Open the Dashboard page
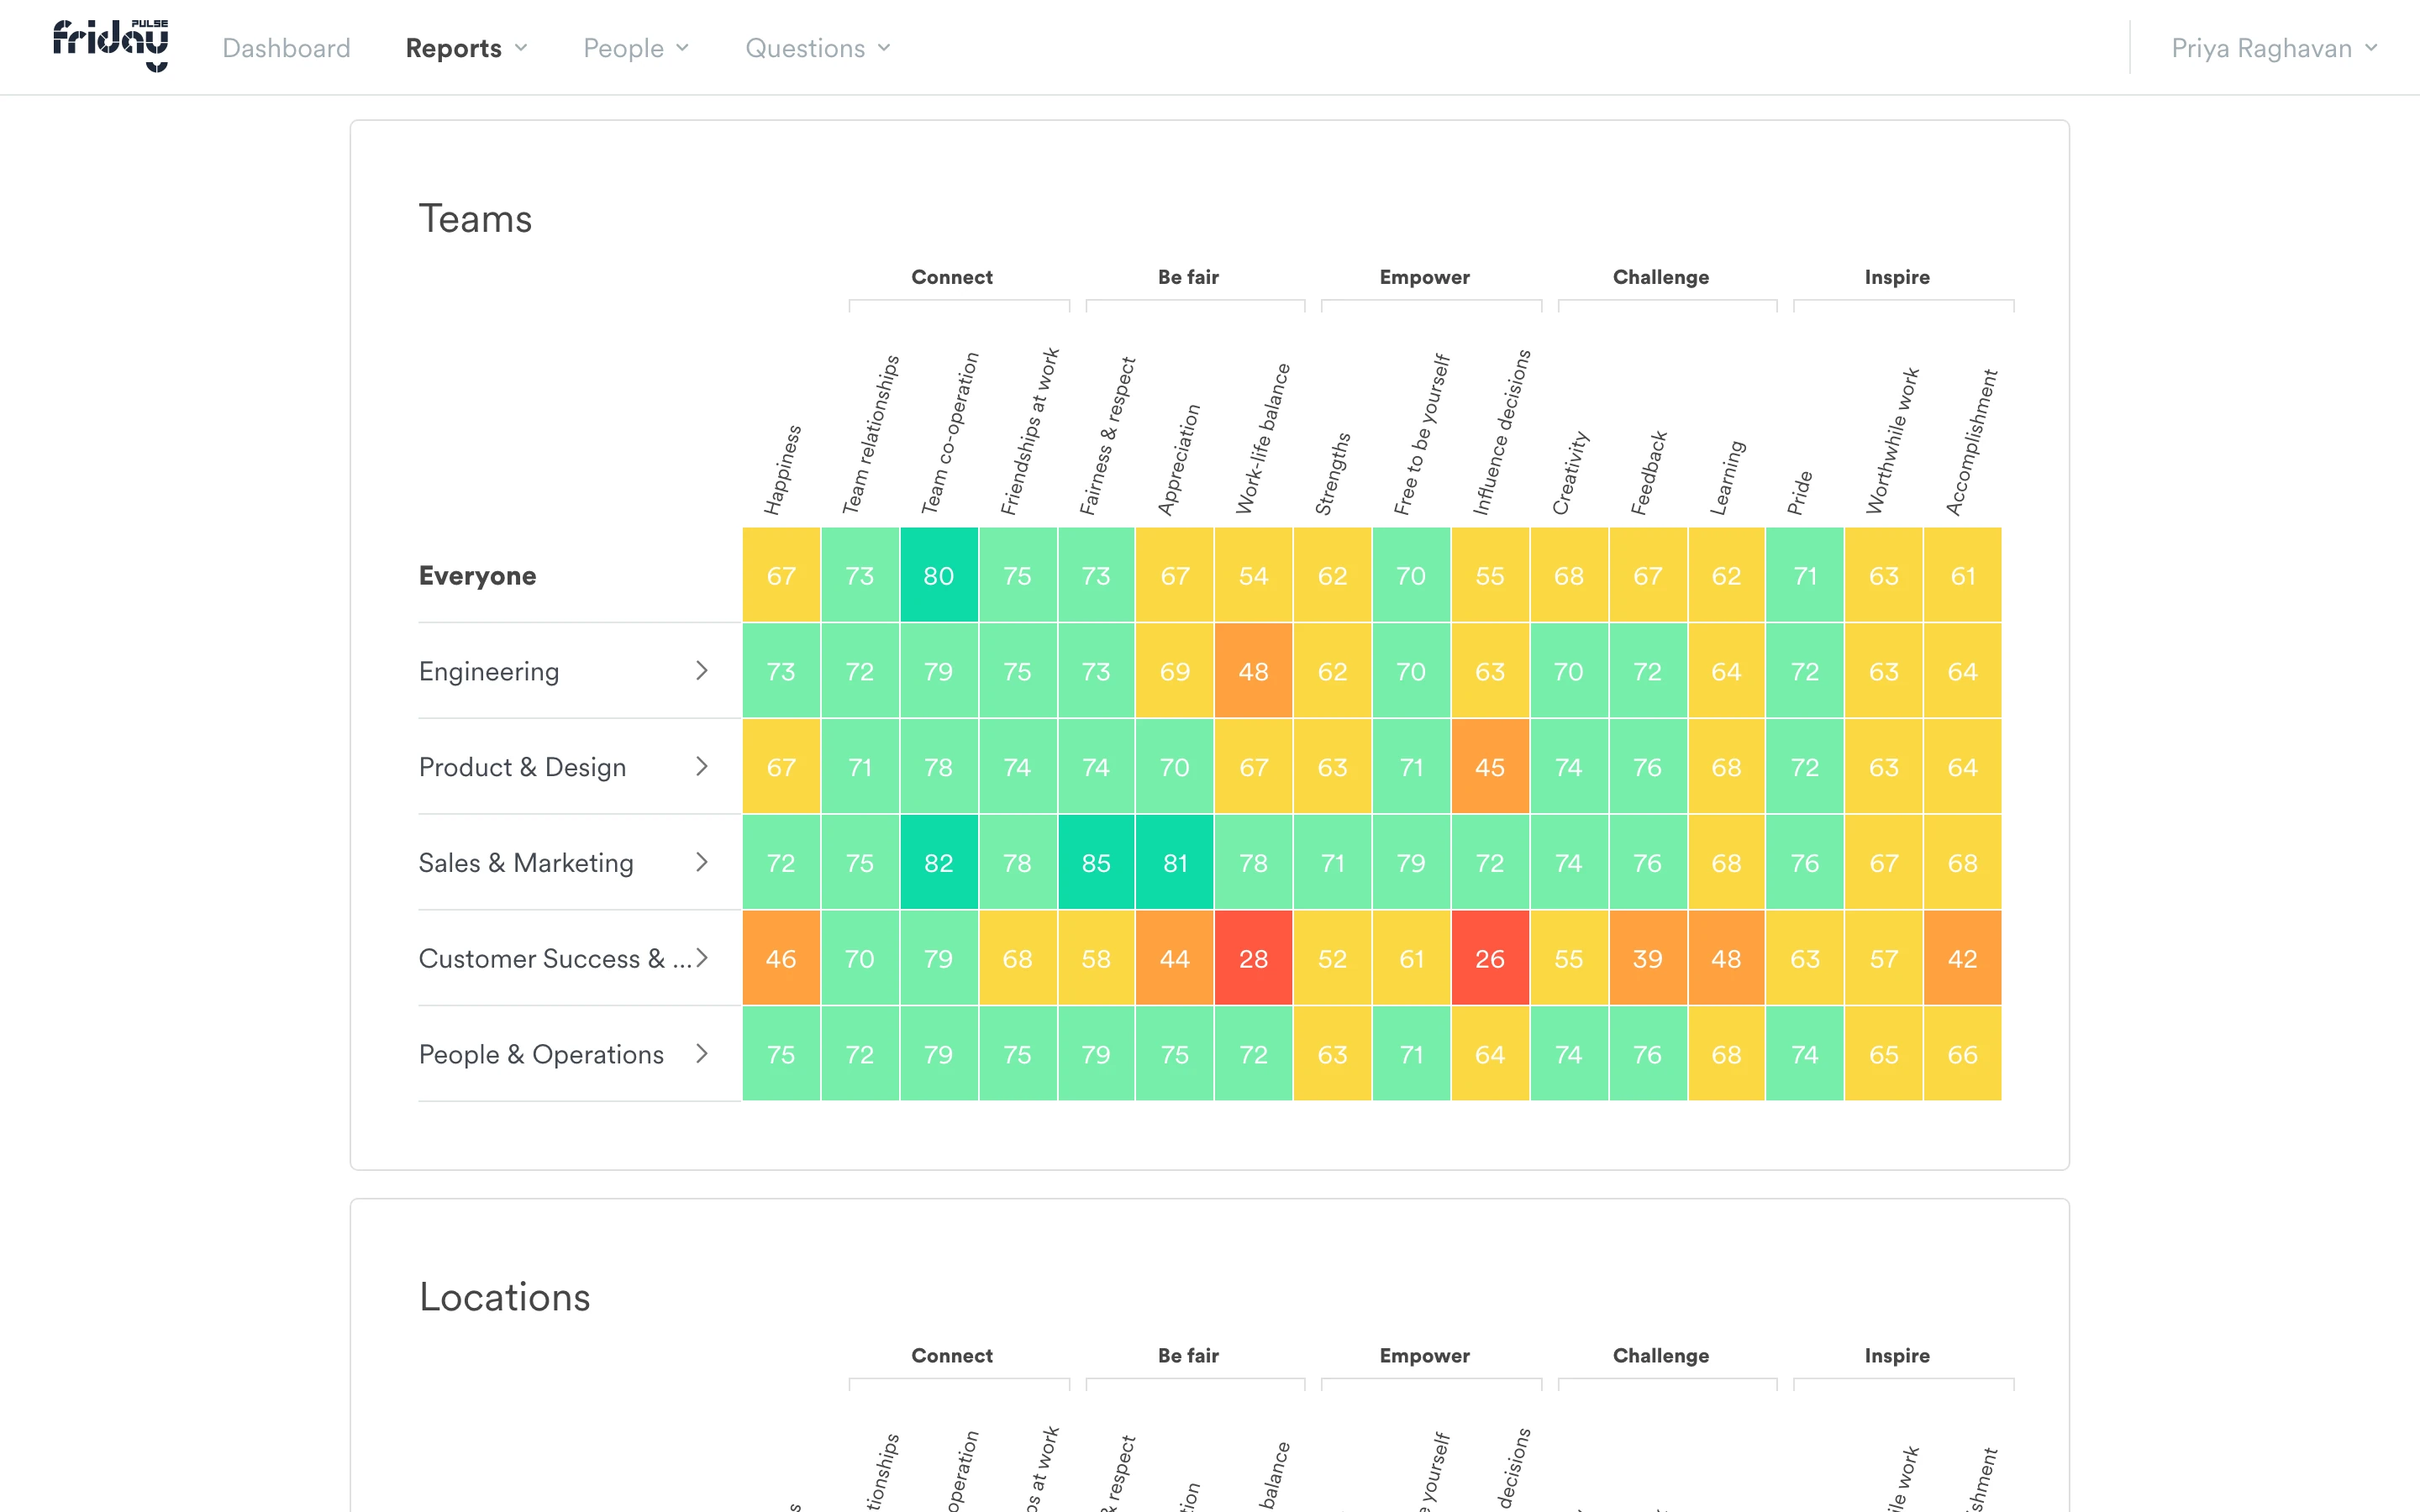Viewport: 2420px width, 1512px height. (x=286, y=48)
